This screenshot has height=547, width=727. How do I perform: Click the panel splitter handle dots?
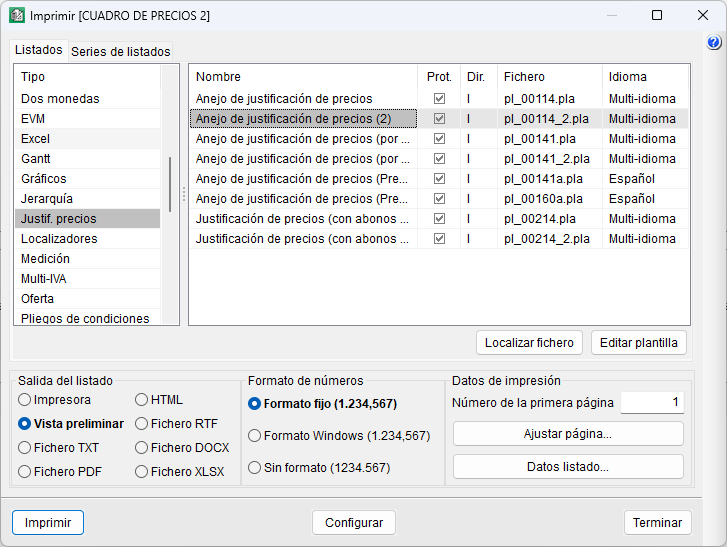(184, 194)
